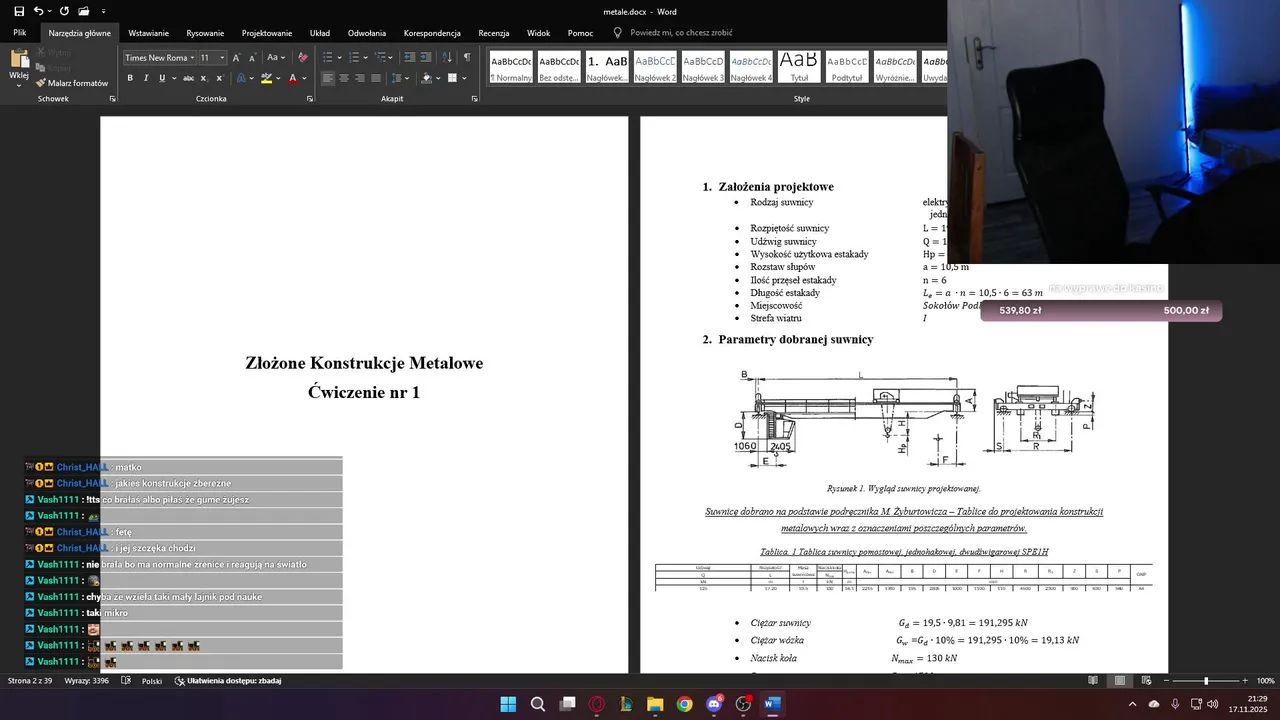Screen dimensions: 1280x720
Task: Click the Wklej paste clipboard icon
Action: click(x=19, y=59)
